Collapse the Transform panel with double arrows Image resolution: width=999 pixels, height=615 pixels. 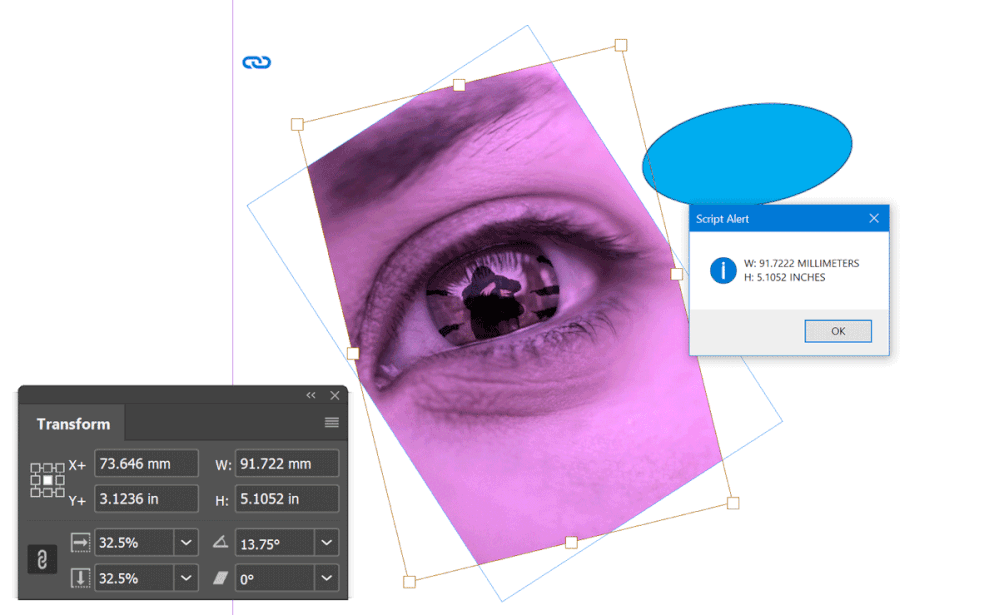[311, 395]
